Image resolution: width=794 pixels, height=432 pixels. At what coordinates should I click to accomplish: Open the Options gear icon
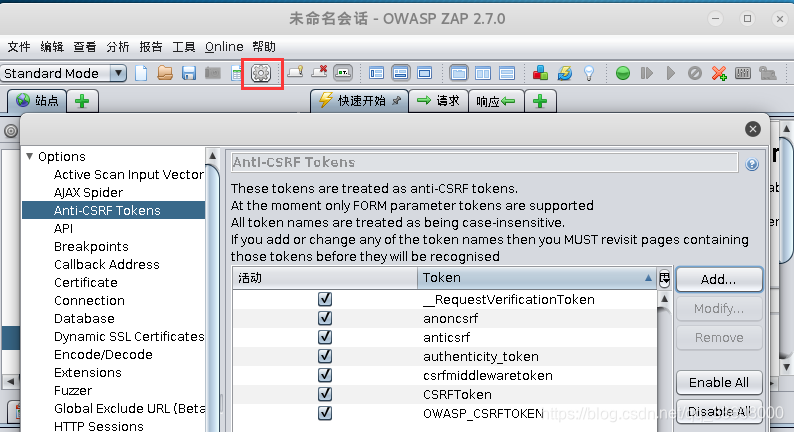(261, 73)
